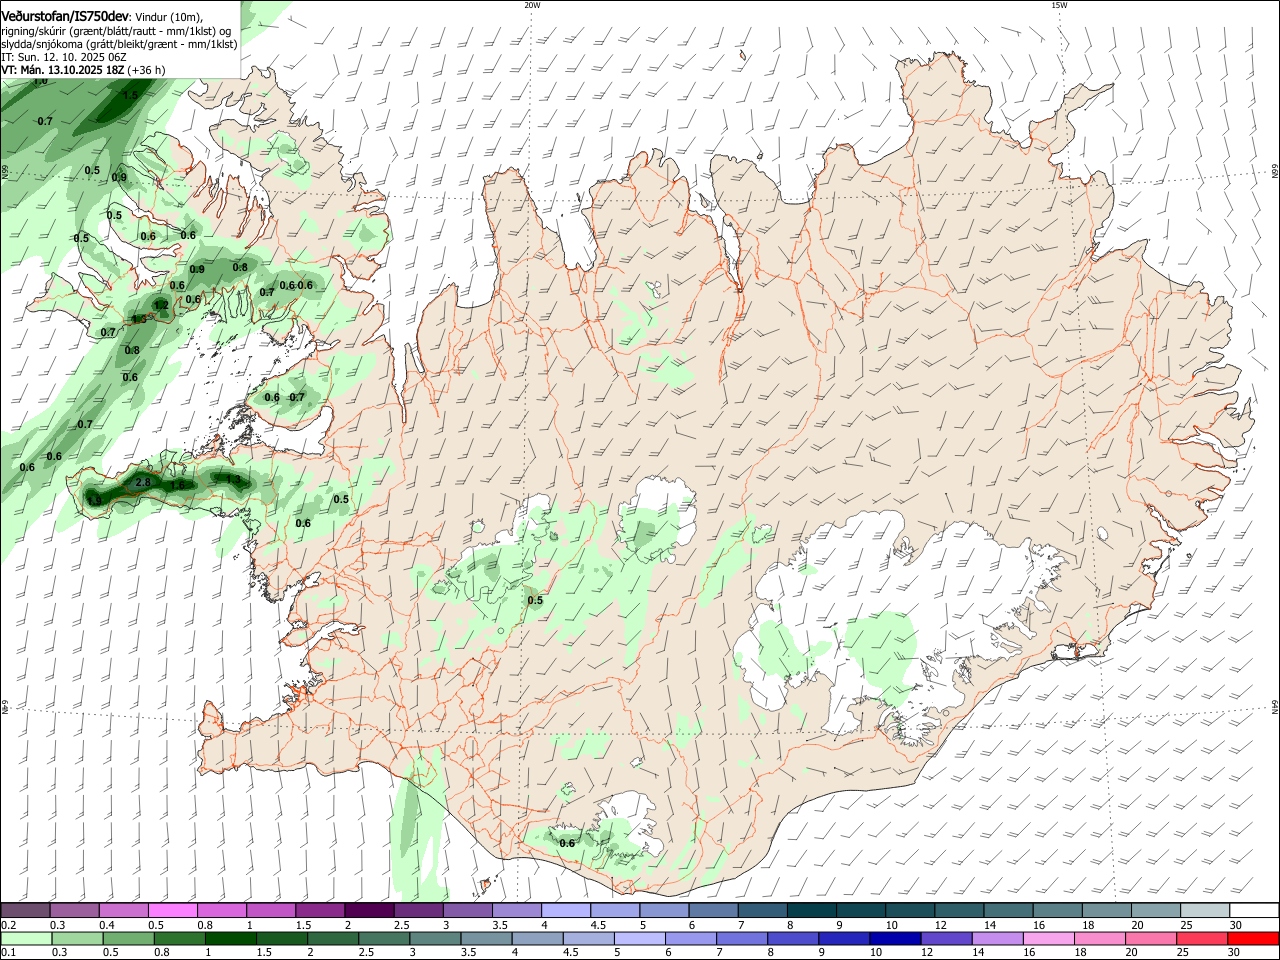1280x960 pixels.
Task: Pick the lavender 14–16 rain legend swatch
Action: [x=998, y=938]
